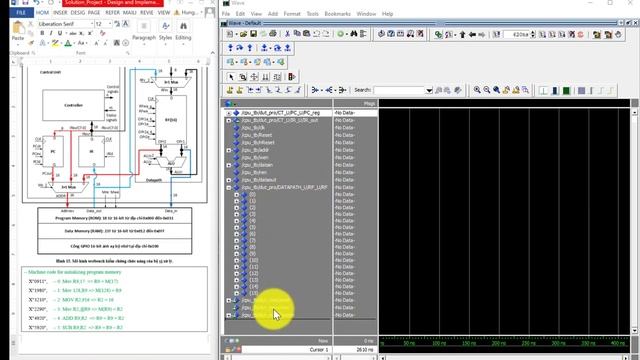Open the Change Case Aa dropdown
Viewport: 640px width, 360px height.
click(x=82, y=43)
